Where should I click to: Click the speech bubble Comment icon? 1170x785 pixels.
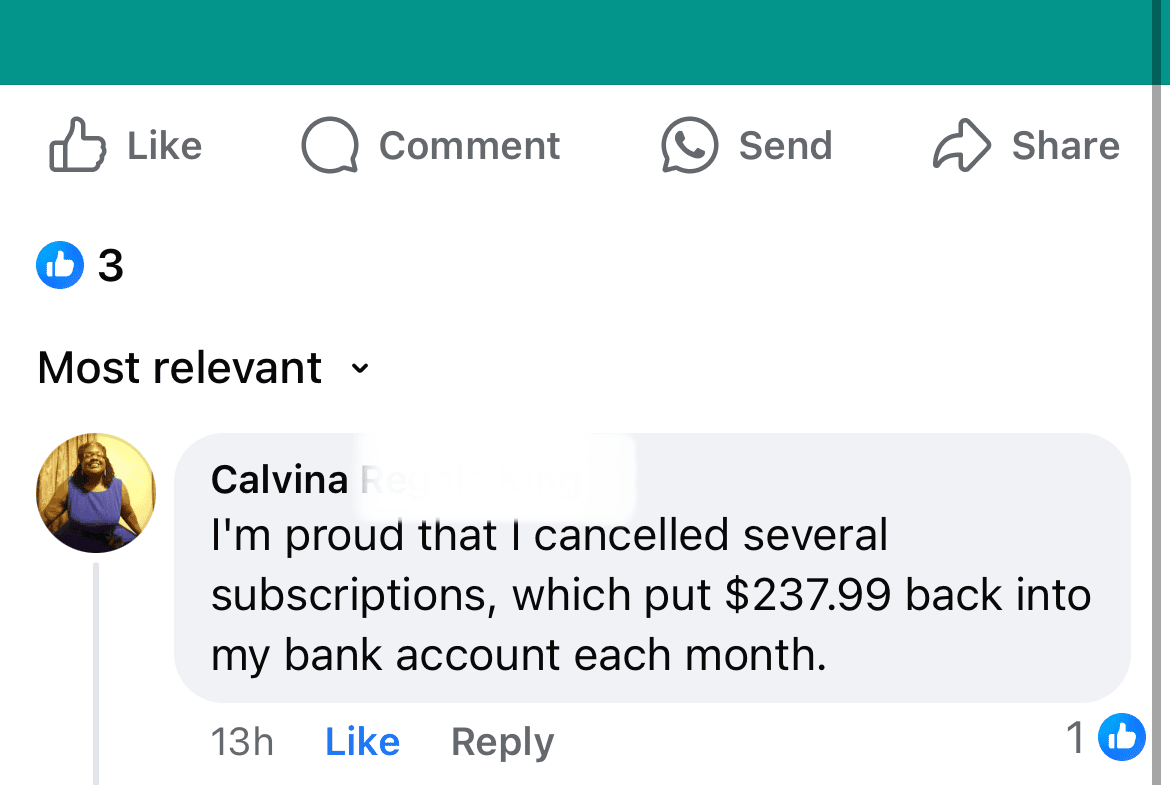[330, 146]
